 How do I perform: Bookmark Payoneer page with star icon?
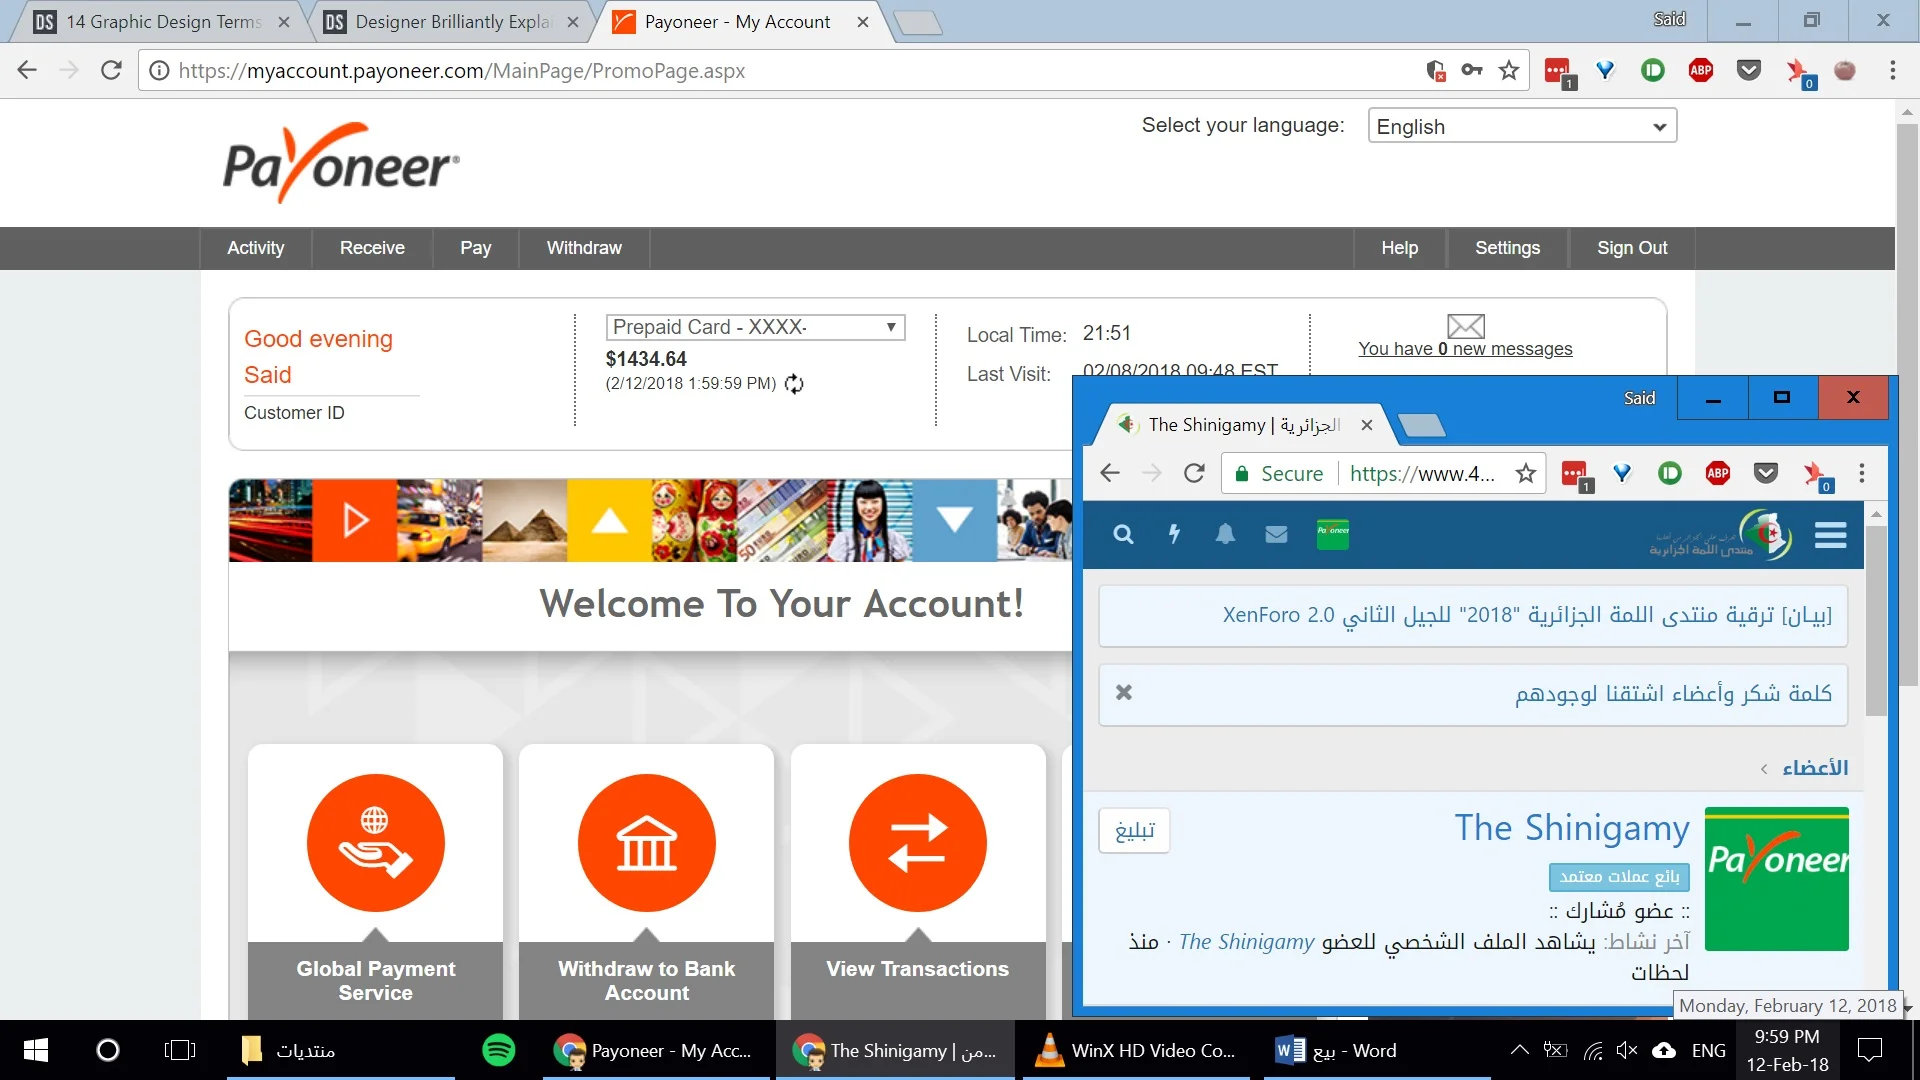[x=1509, y=71]
